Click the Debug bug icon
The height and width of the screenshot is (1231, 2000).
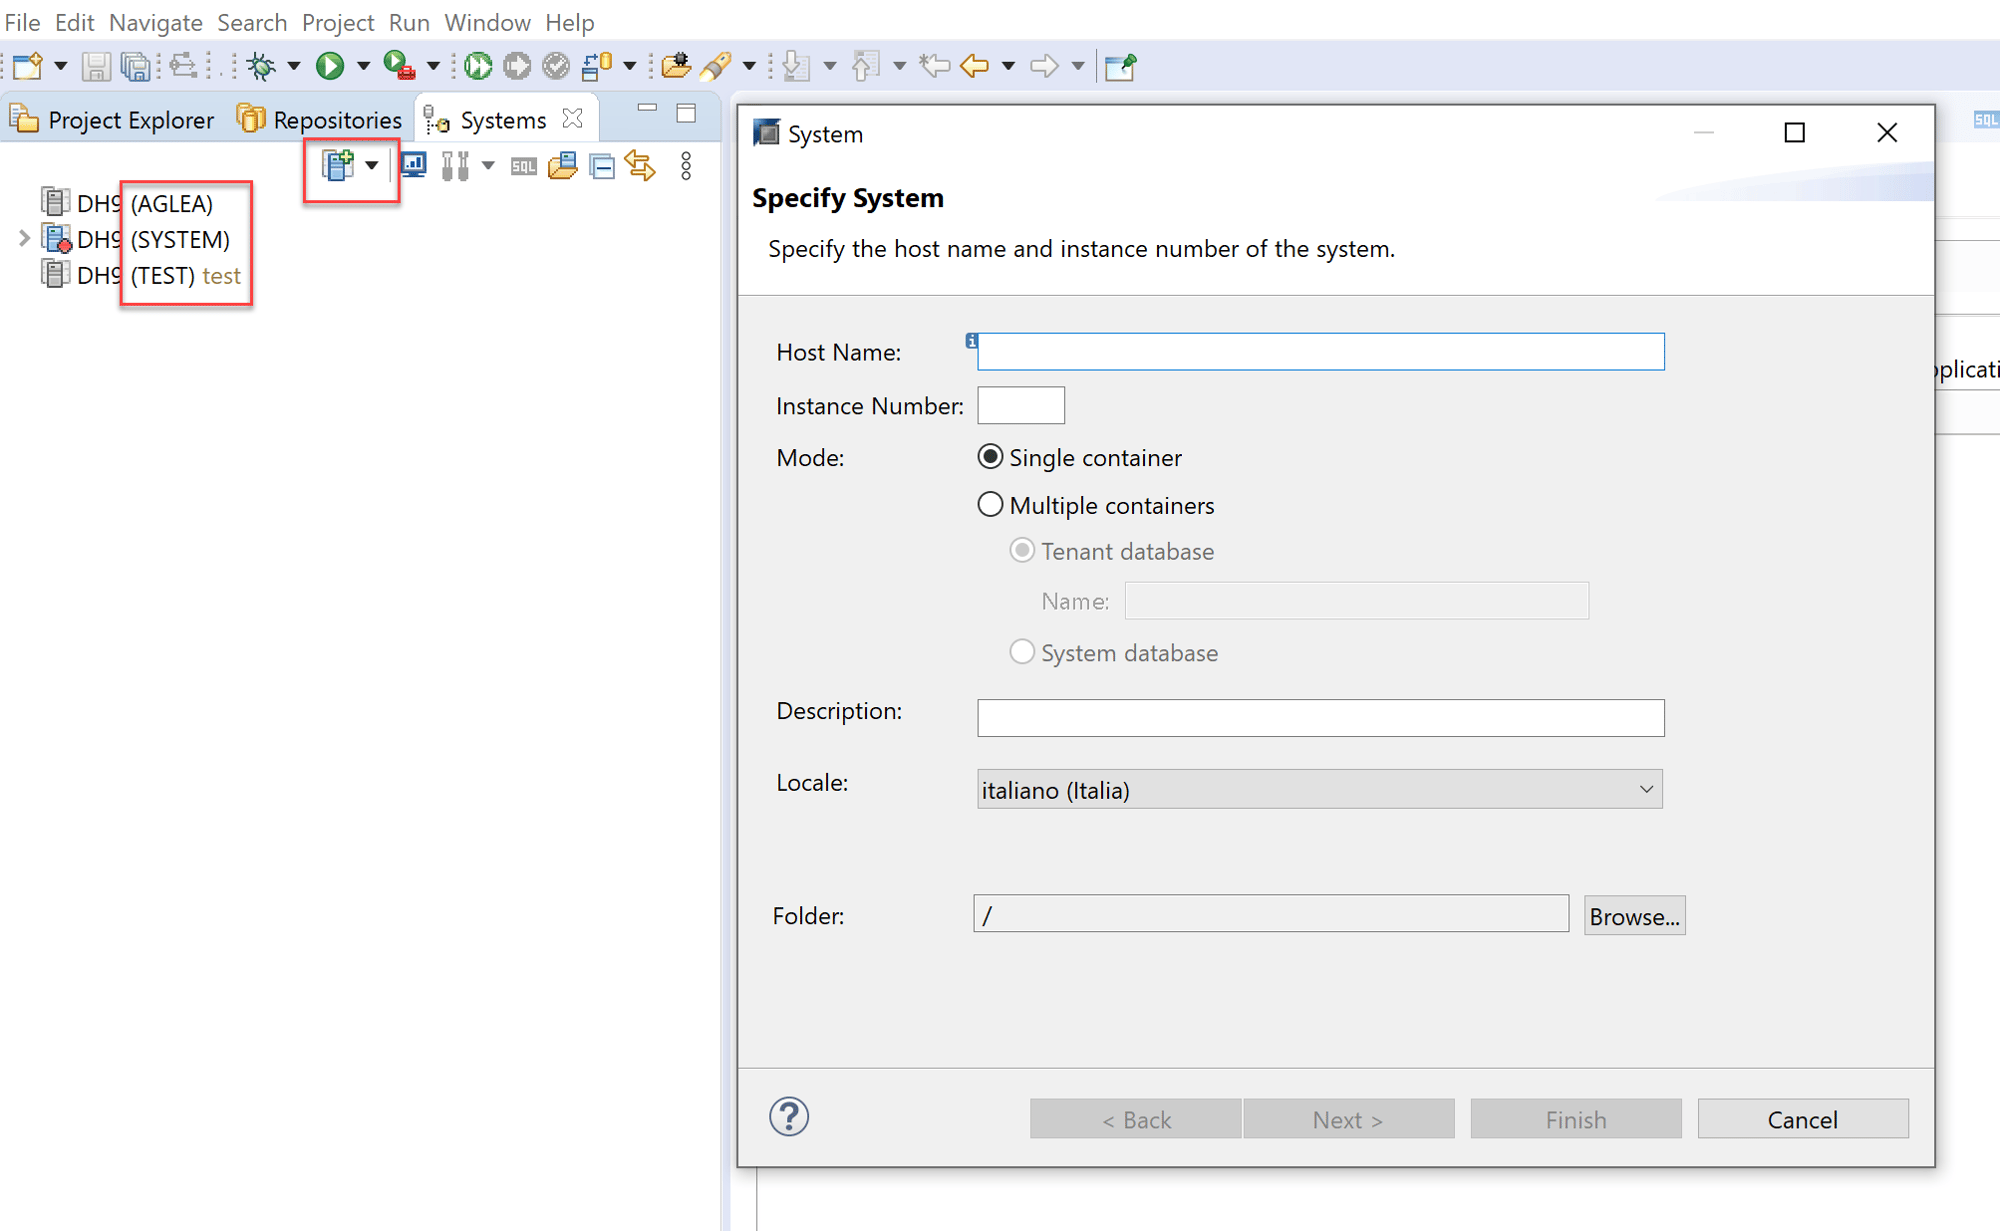tap(262, 66)
